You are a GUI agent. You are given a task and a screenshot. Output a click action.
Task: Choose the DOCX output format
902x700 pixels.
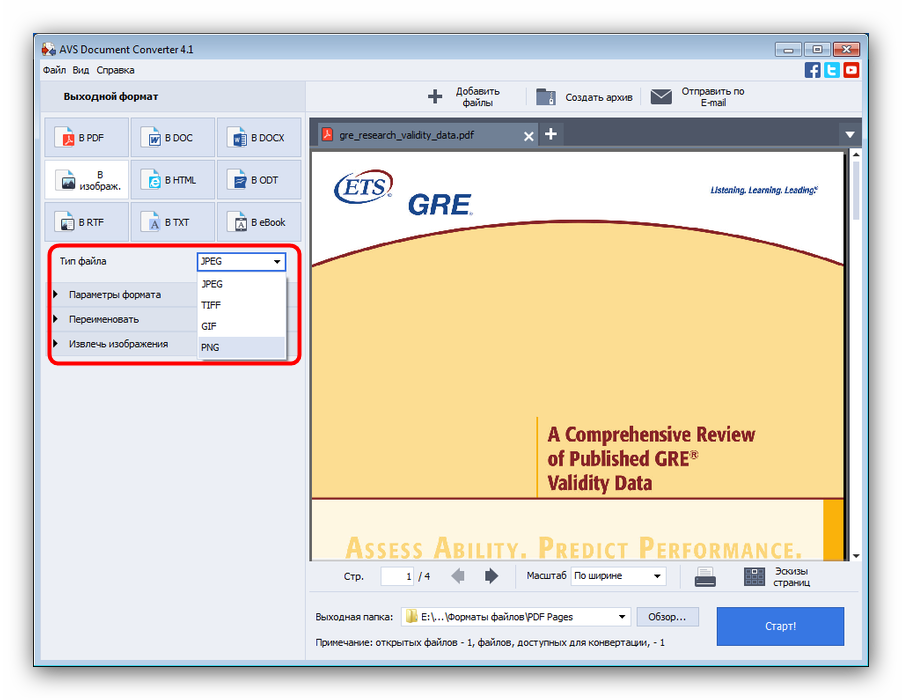coord(258,138)
